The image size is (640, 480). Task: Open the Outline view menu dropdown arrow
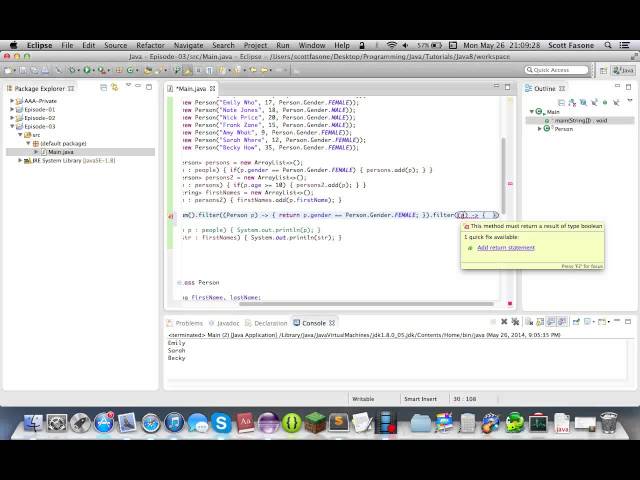pyautogui.click(x=629, y=101)
